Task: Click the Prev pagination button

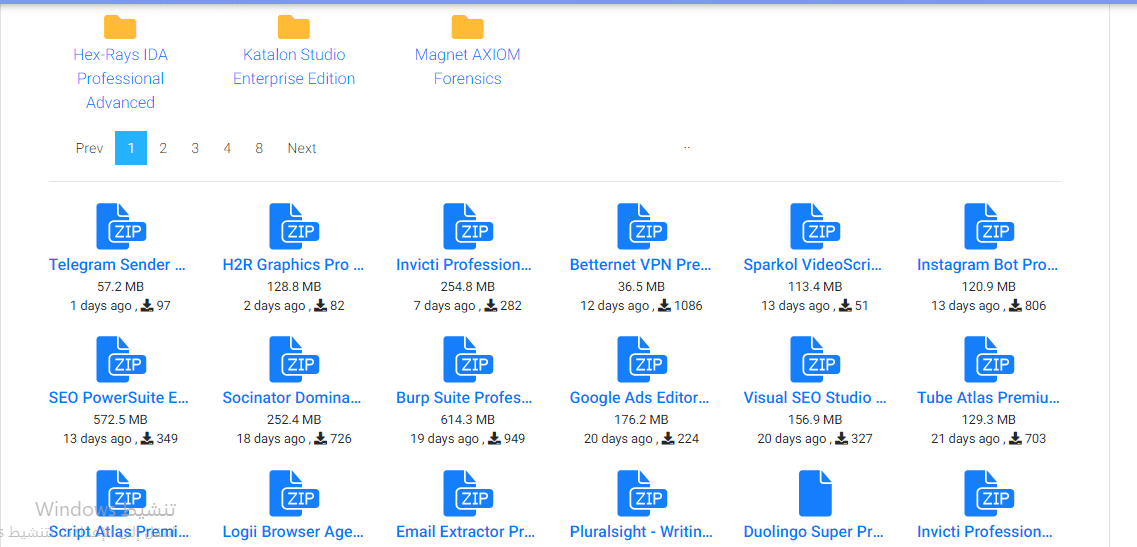Action: coord(89,148)
